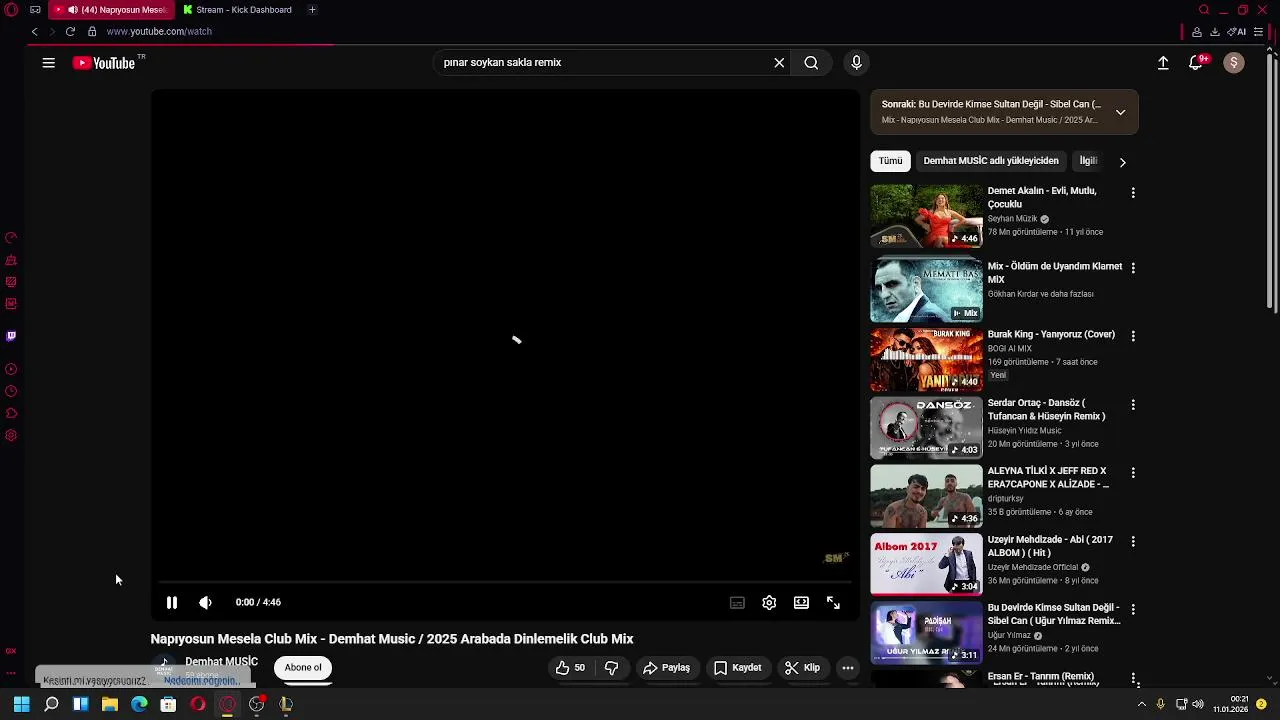Open options for Uzeyir Mehdizade video
Screen dimensions: 1280x720
tap(1133, 541)
